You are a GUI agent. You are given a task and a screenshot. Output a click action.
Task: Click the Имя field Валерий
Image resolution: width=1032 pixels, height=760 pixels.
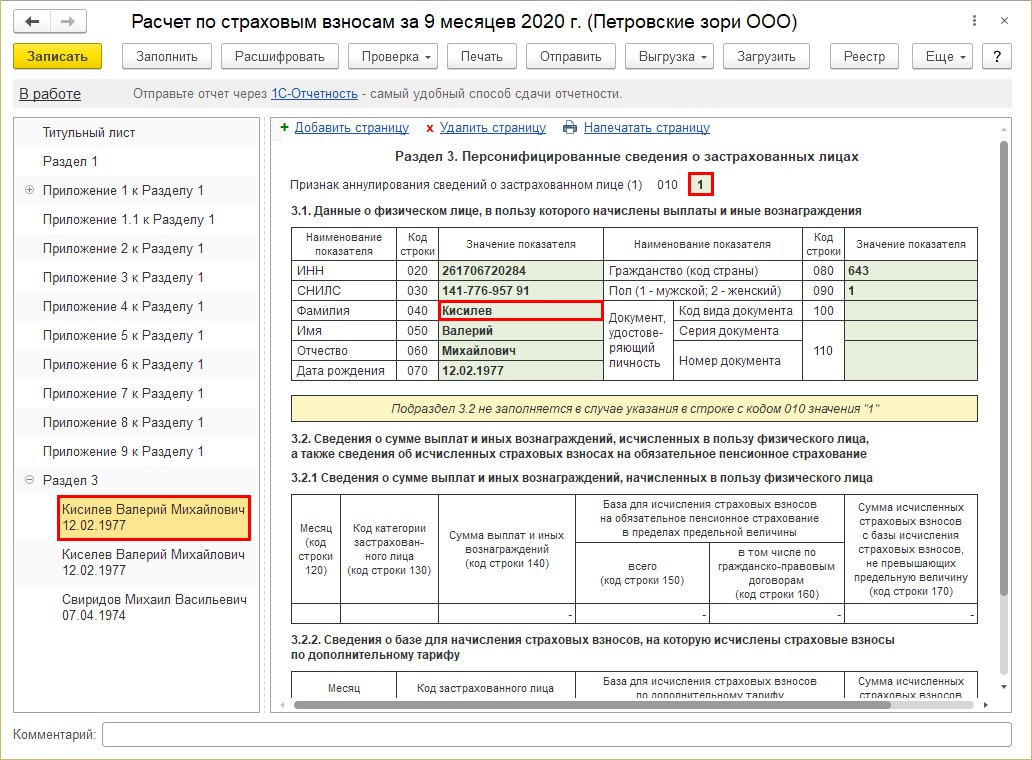tap(521, 330)
